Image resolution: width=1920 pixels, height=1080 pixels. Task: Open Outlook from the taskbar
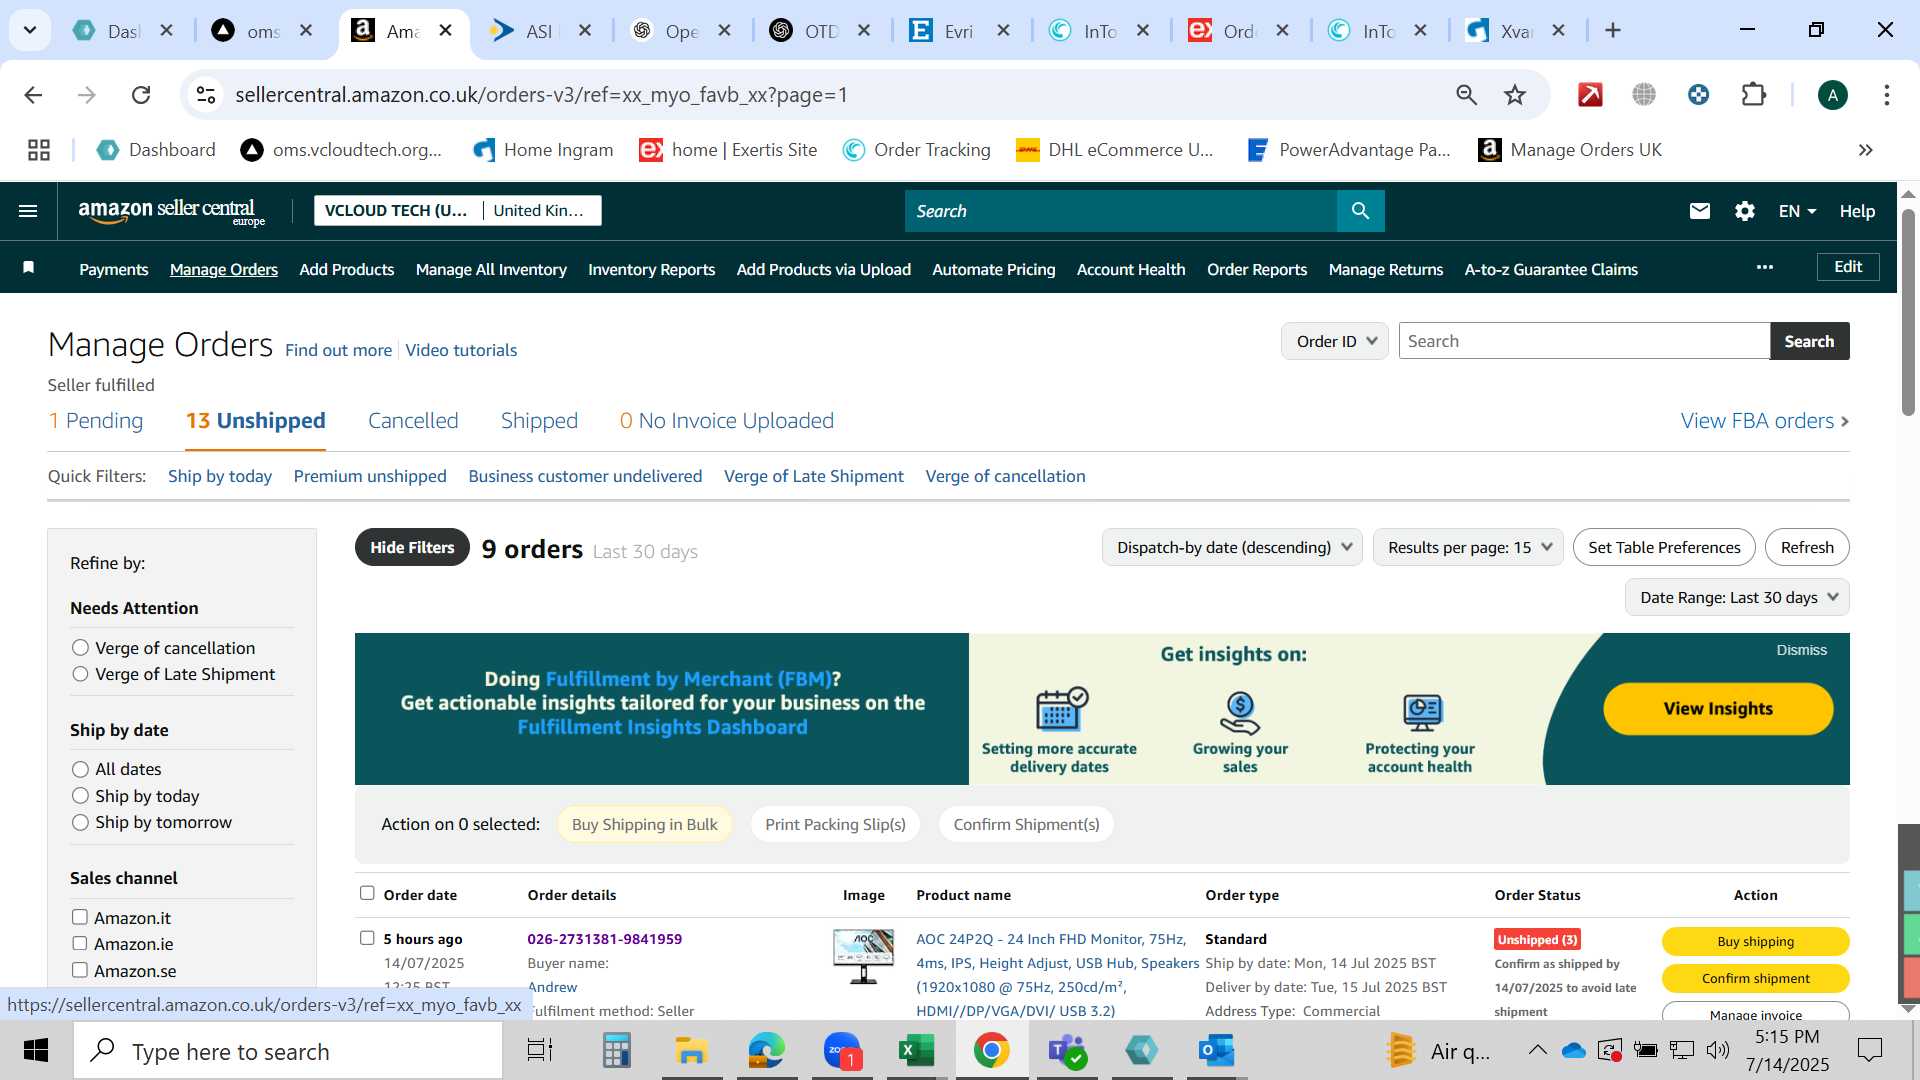(x=1216, y=1051)
